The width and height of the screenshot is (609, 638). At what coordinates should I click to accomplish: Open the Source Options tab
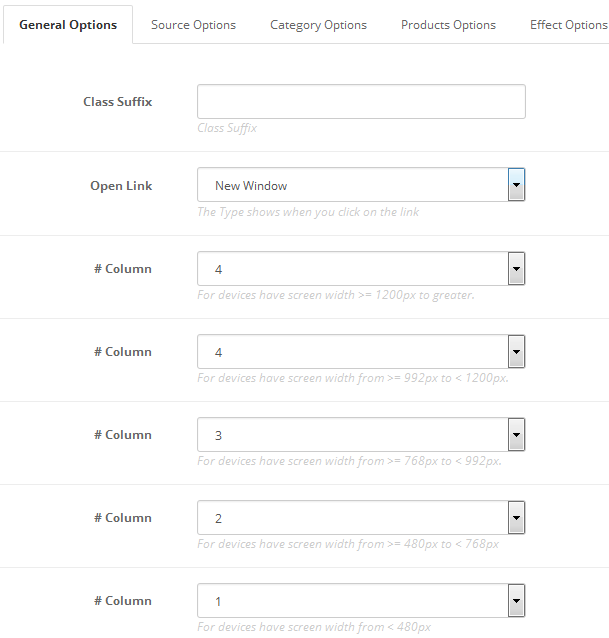[193, 25]
